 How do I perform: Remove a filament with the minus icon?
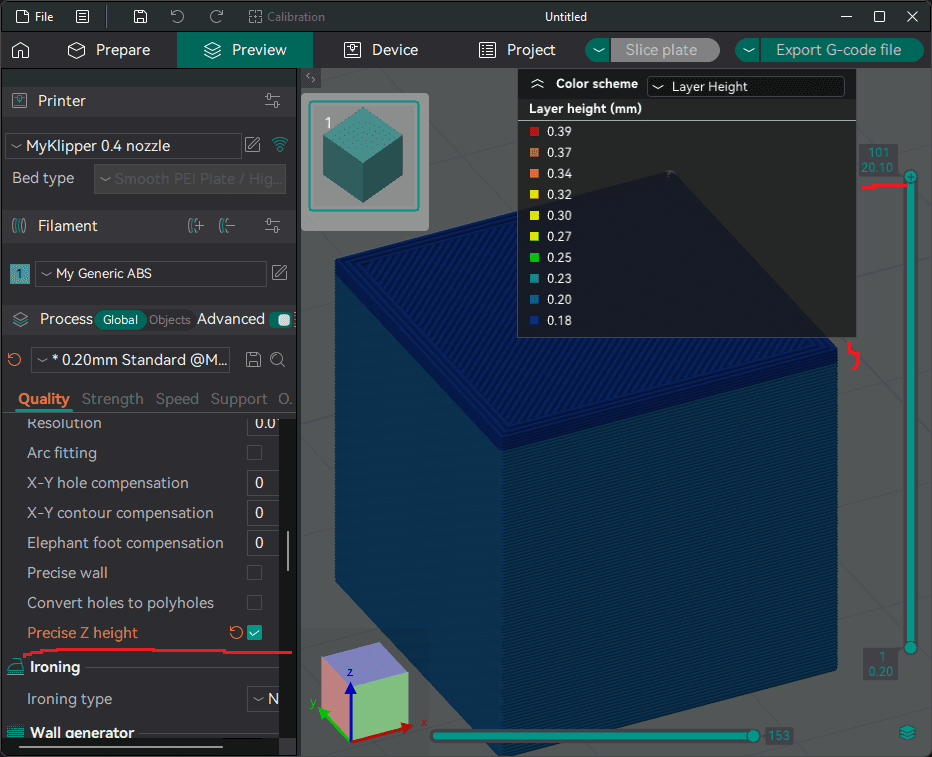(x=227, y=226)
